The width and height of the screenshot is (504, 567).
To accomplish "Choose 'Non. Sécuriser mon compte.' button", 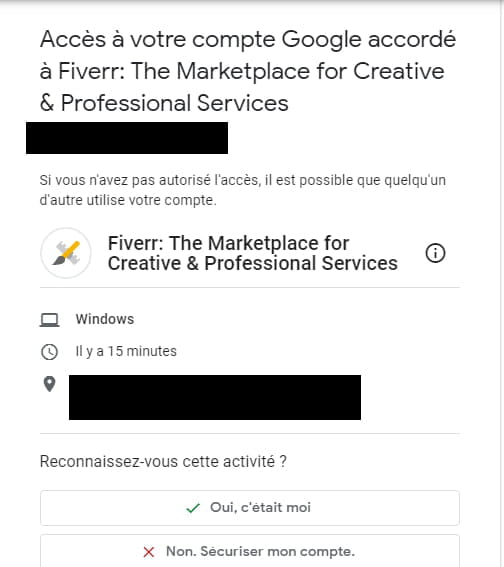I will point(250,551).
